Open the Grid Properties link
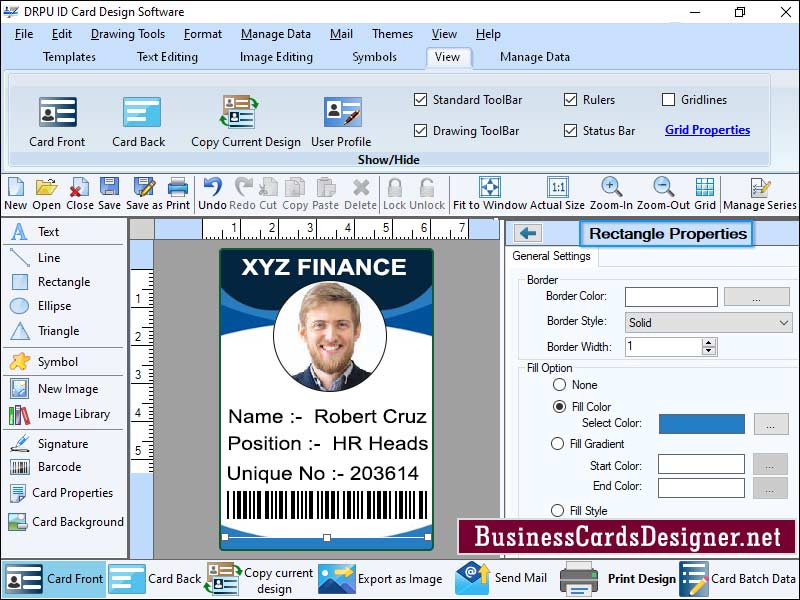This screenshot has height=600, width=800. pyautogui.click(x=707, y=130)
